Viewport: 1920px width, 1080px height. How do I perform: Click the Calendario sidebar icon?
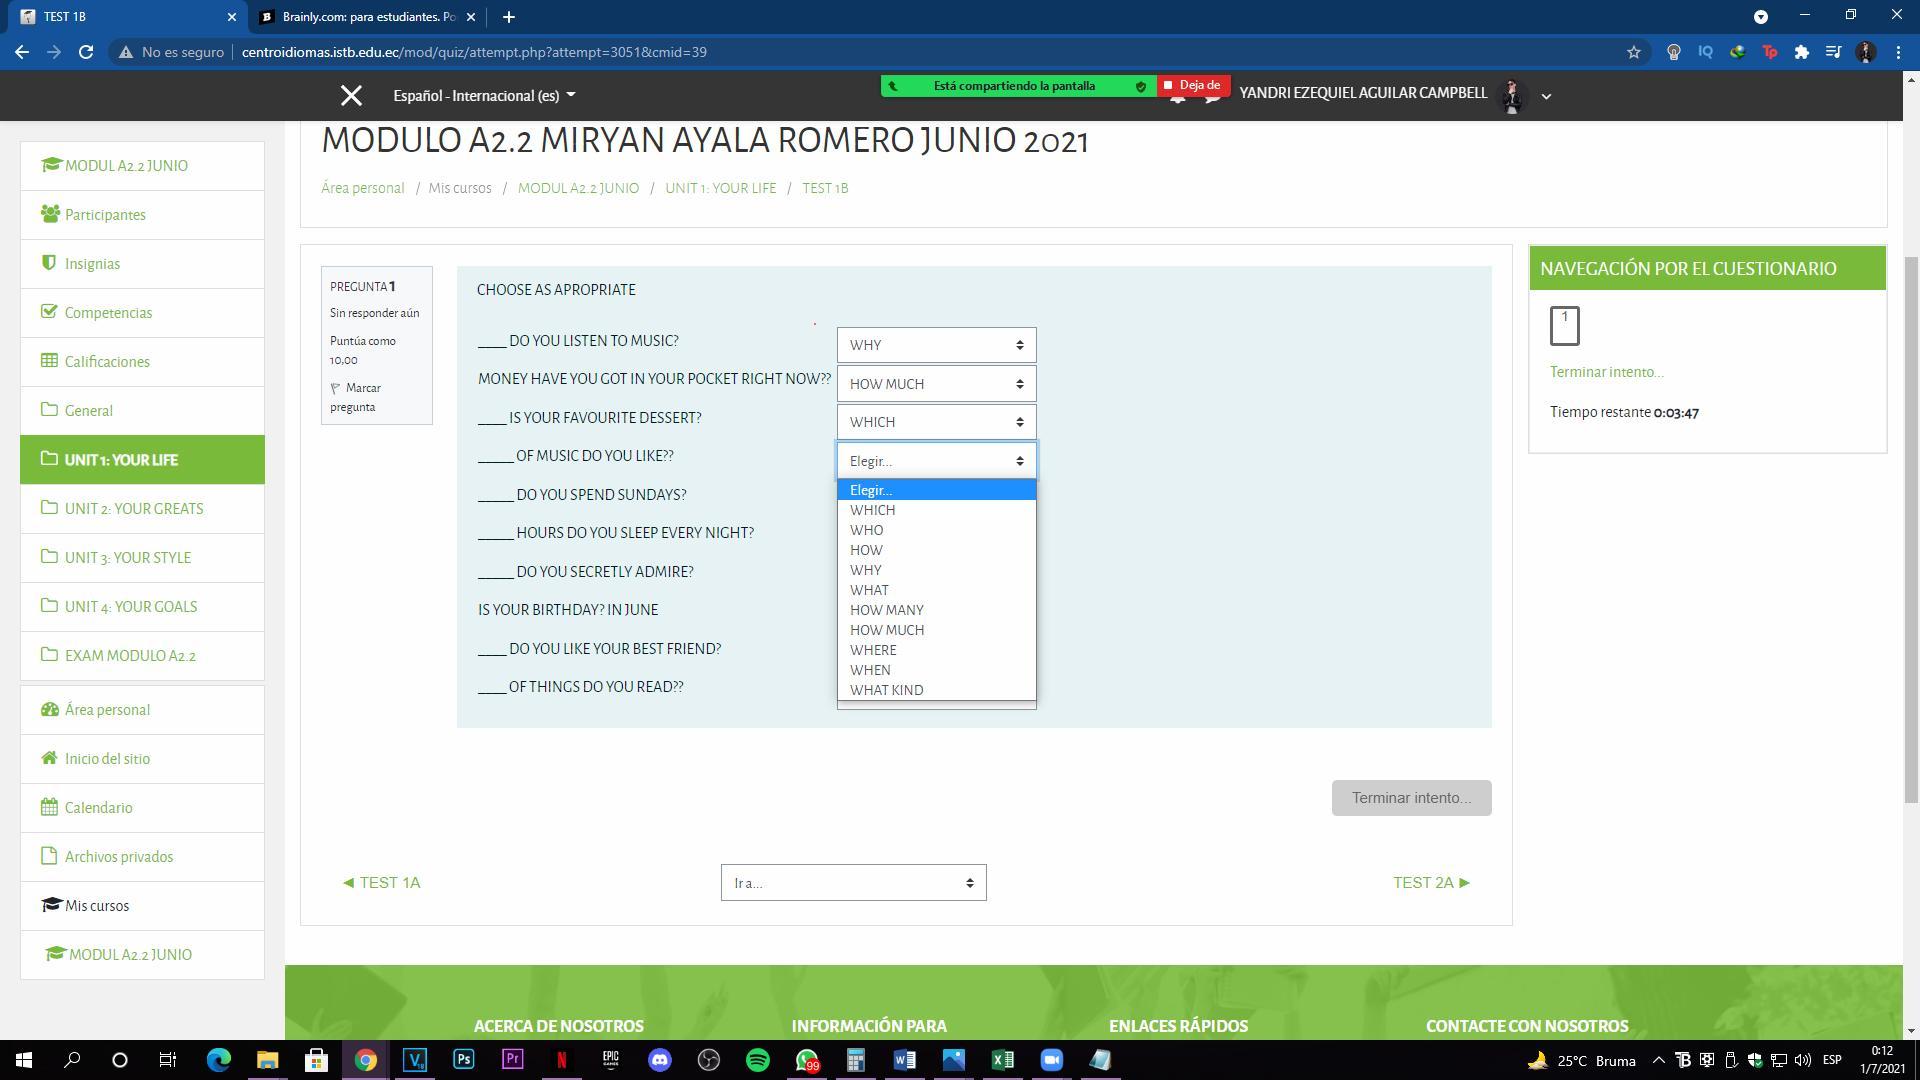tap(49, 807)
